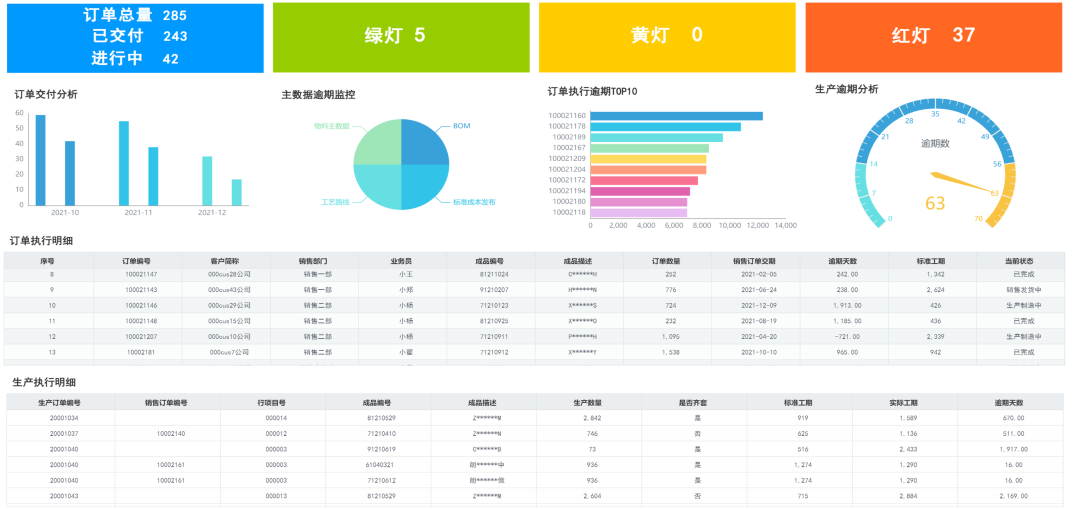This screenshot has height=509, width=1080.
Task: Click the 订单编号 column header
Action: (137, 261)
